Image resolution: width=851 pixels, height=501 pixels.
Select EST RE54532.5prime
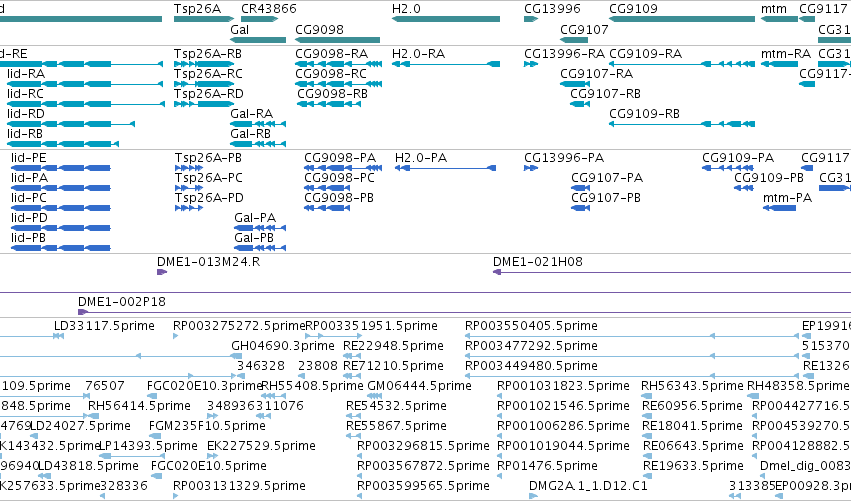coord(397,406)
